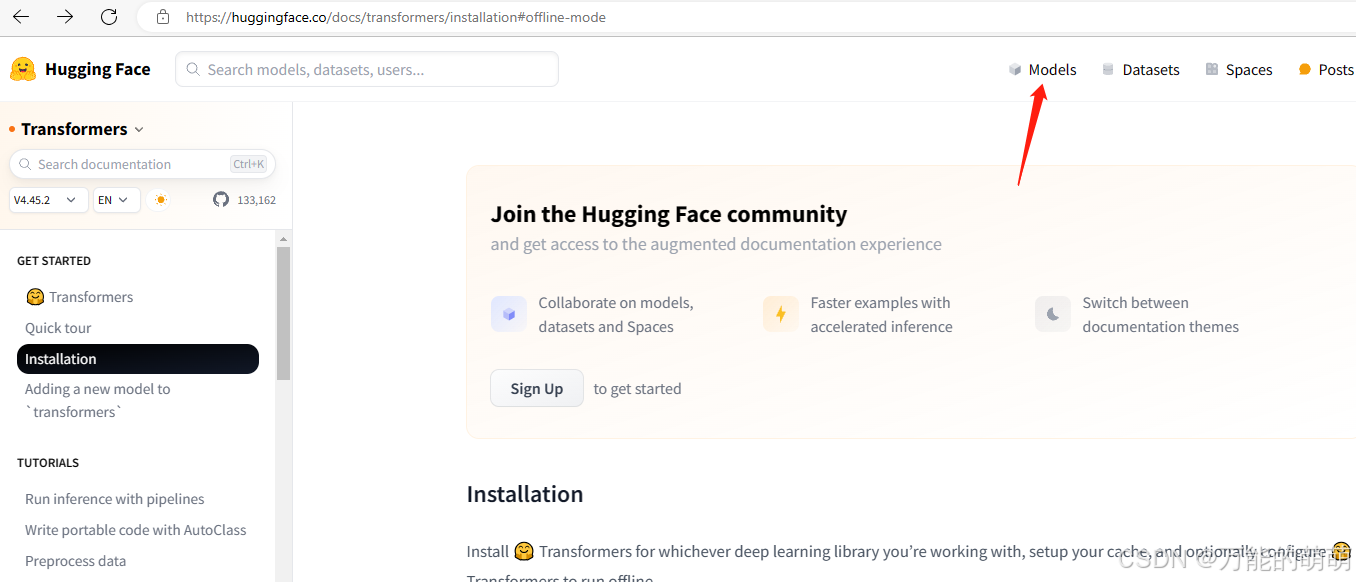Viewport: 1356px width, 582px height.
Task: Toggle the sun light/dark theme switch
Action: (160, 200)
